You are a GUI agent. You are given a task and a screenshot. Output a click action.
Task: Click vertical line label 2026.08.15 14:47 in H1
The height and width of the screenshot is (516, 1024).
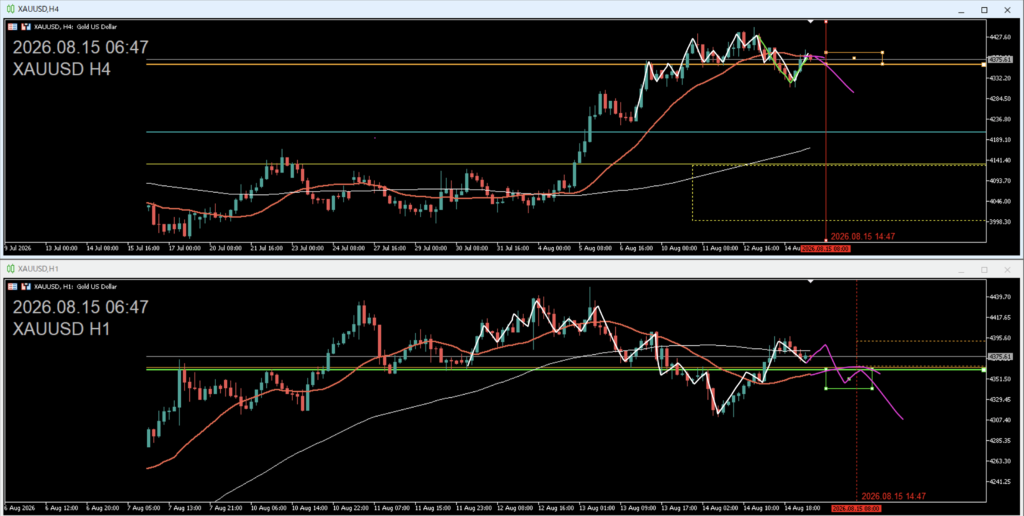click(893, 496)
